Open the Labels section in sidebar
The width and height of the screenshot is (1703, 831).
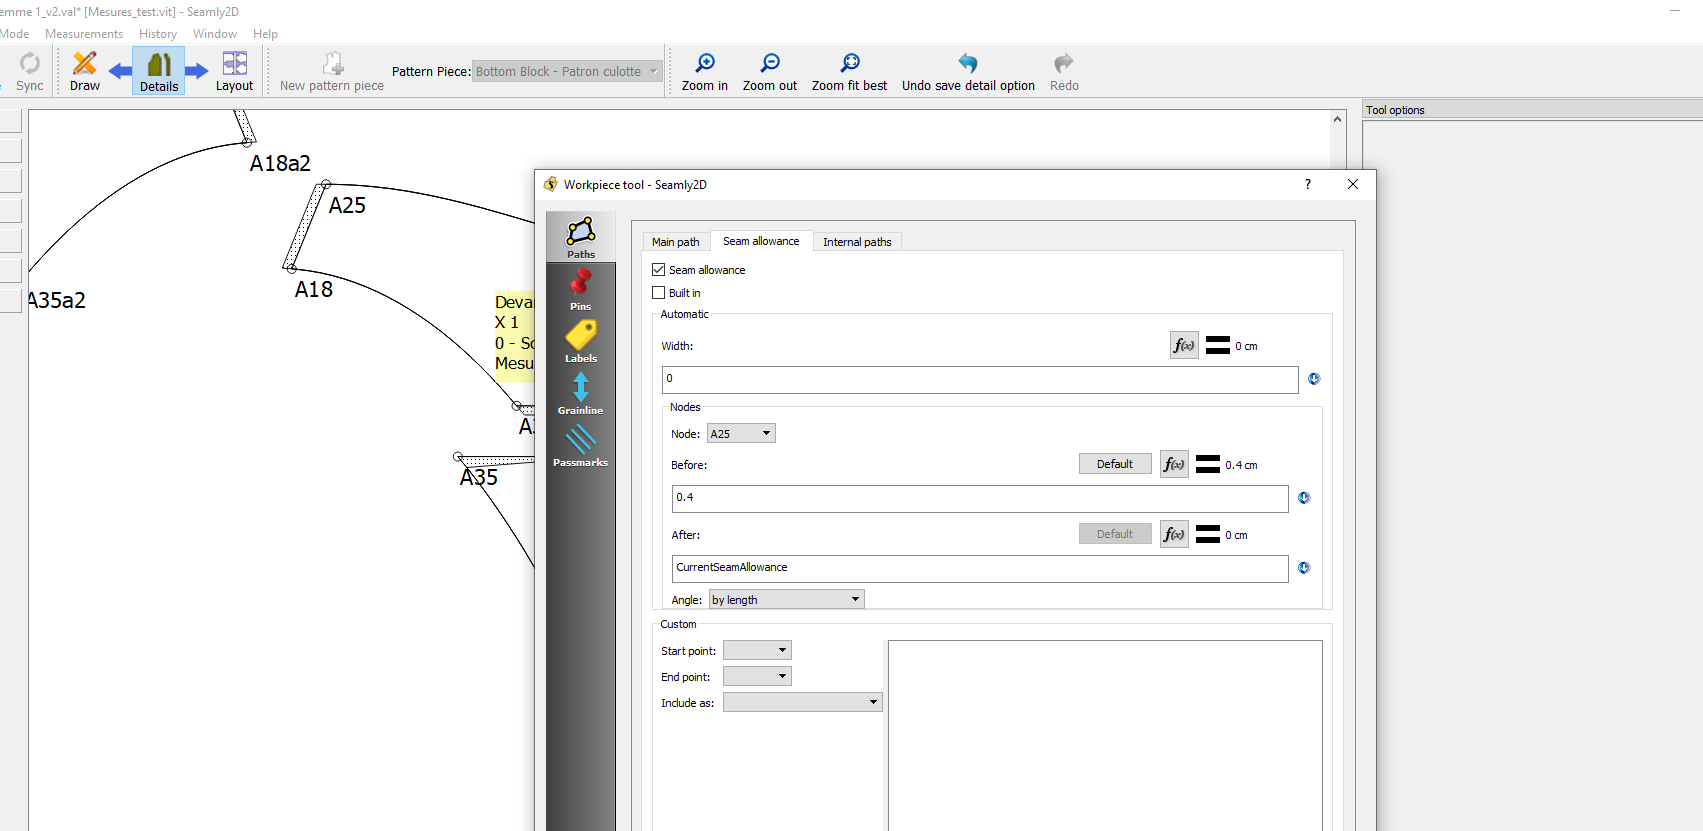580,341
